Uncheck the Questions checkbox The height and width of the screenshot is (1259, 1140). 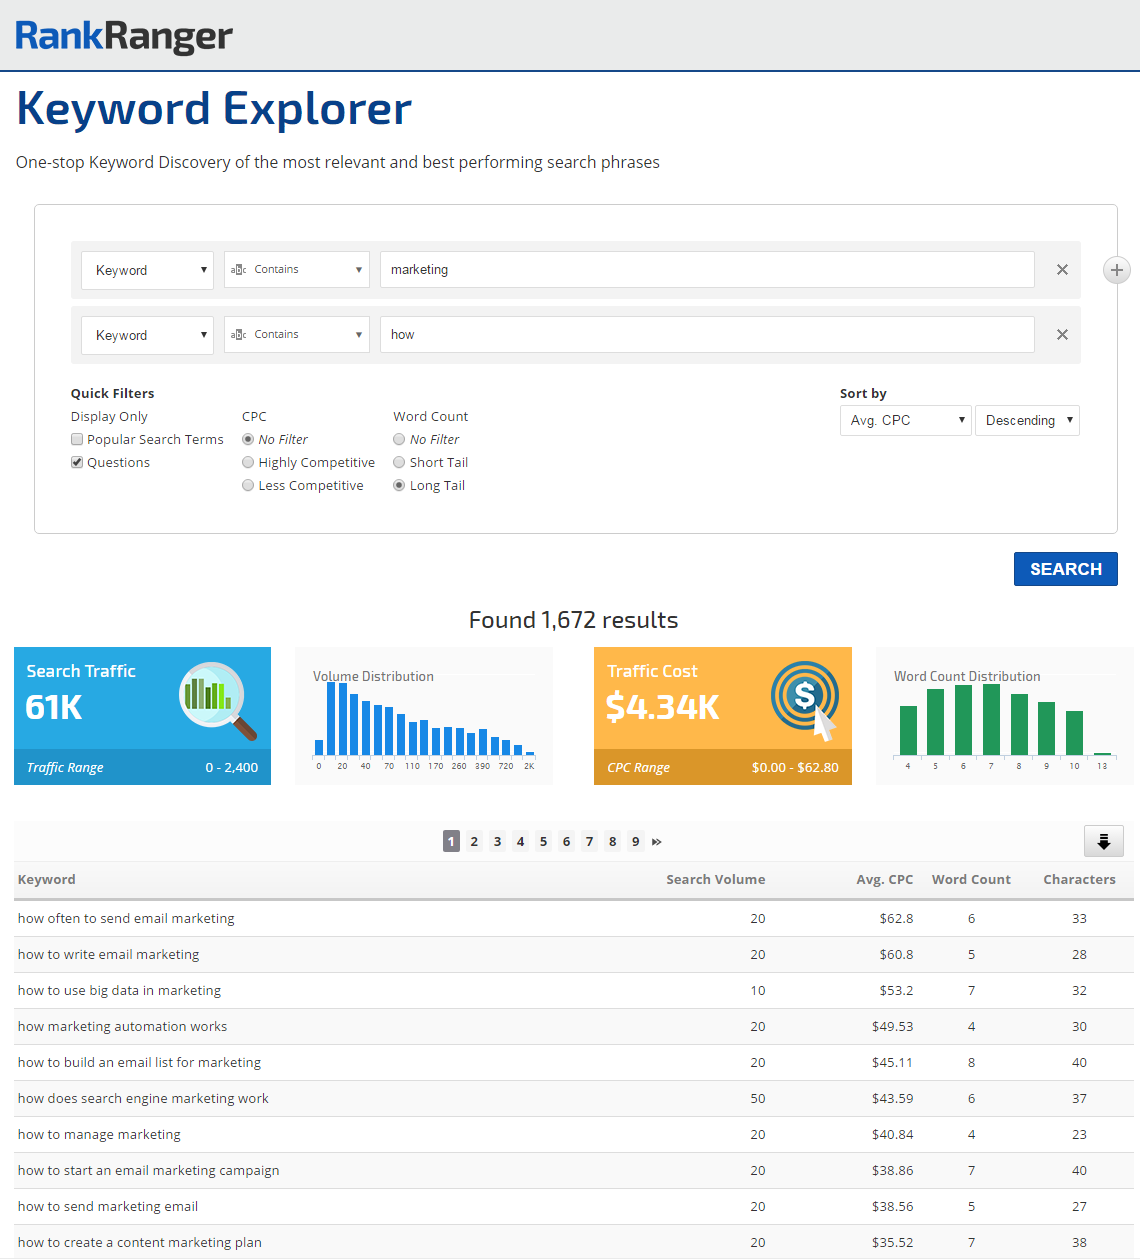pos(77,463)
